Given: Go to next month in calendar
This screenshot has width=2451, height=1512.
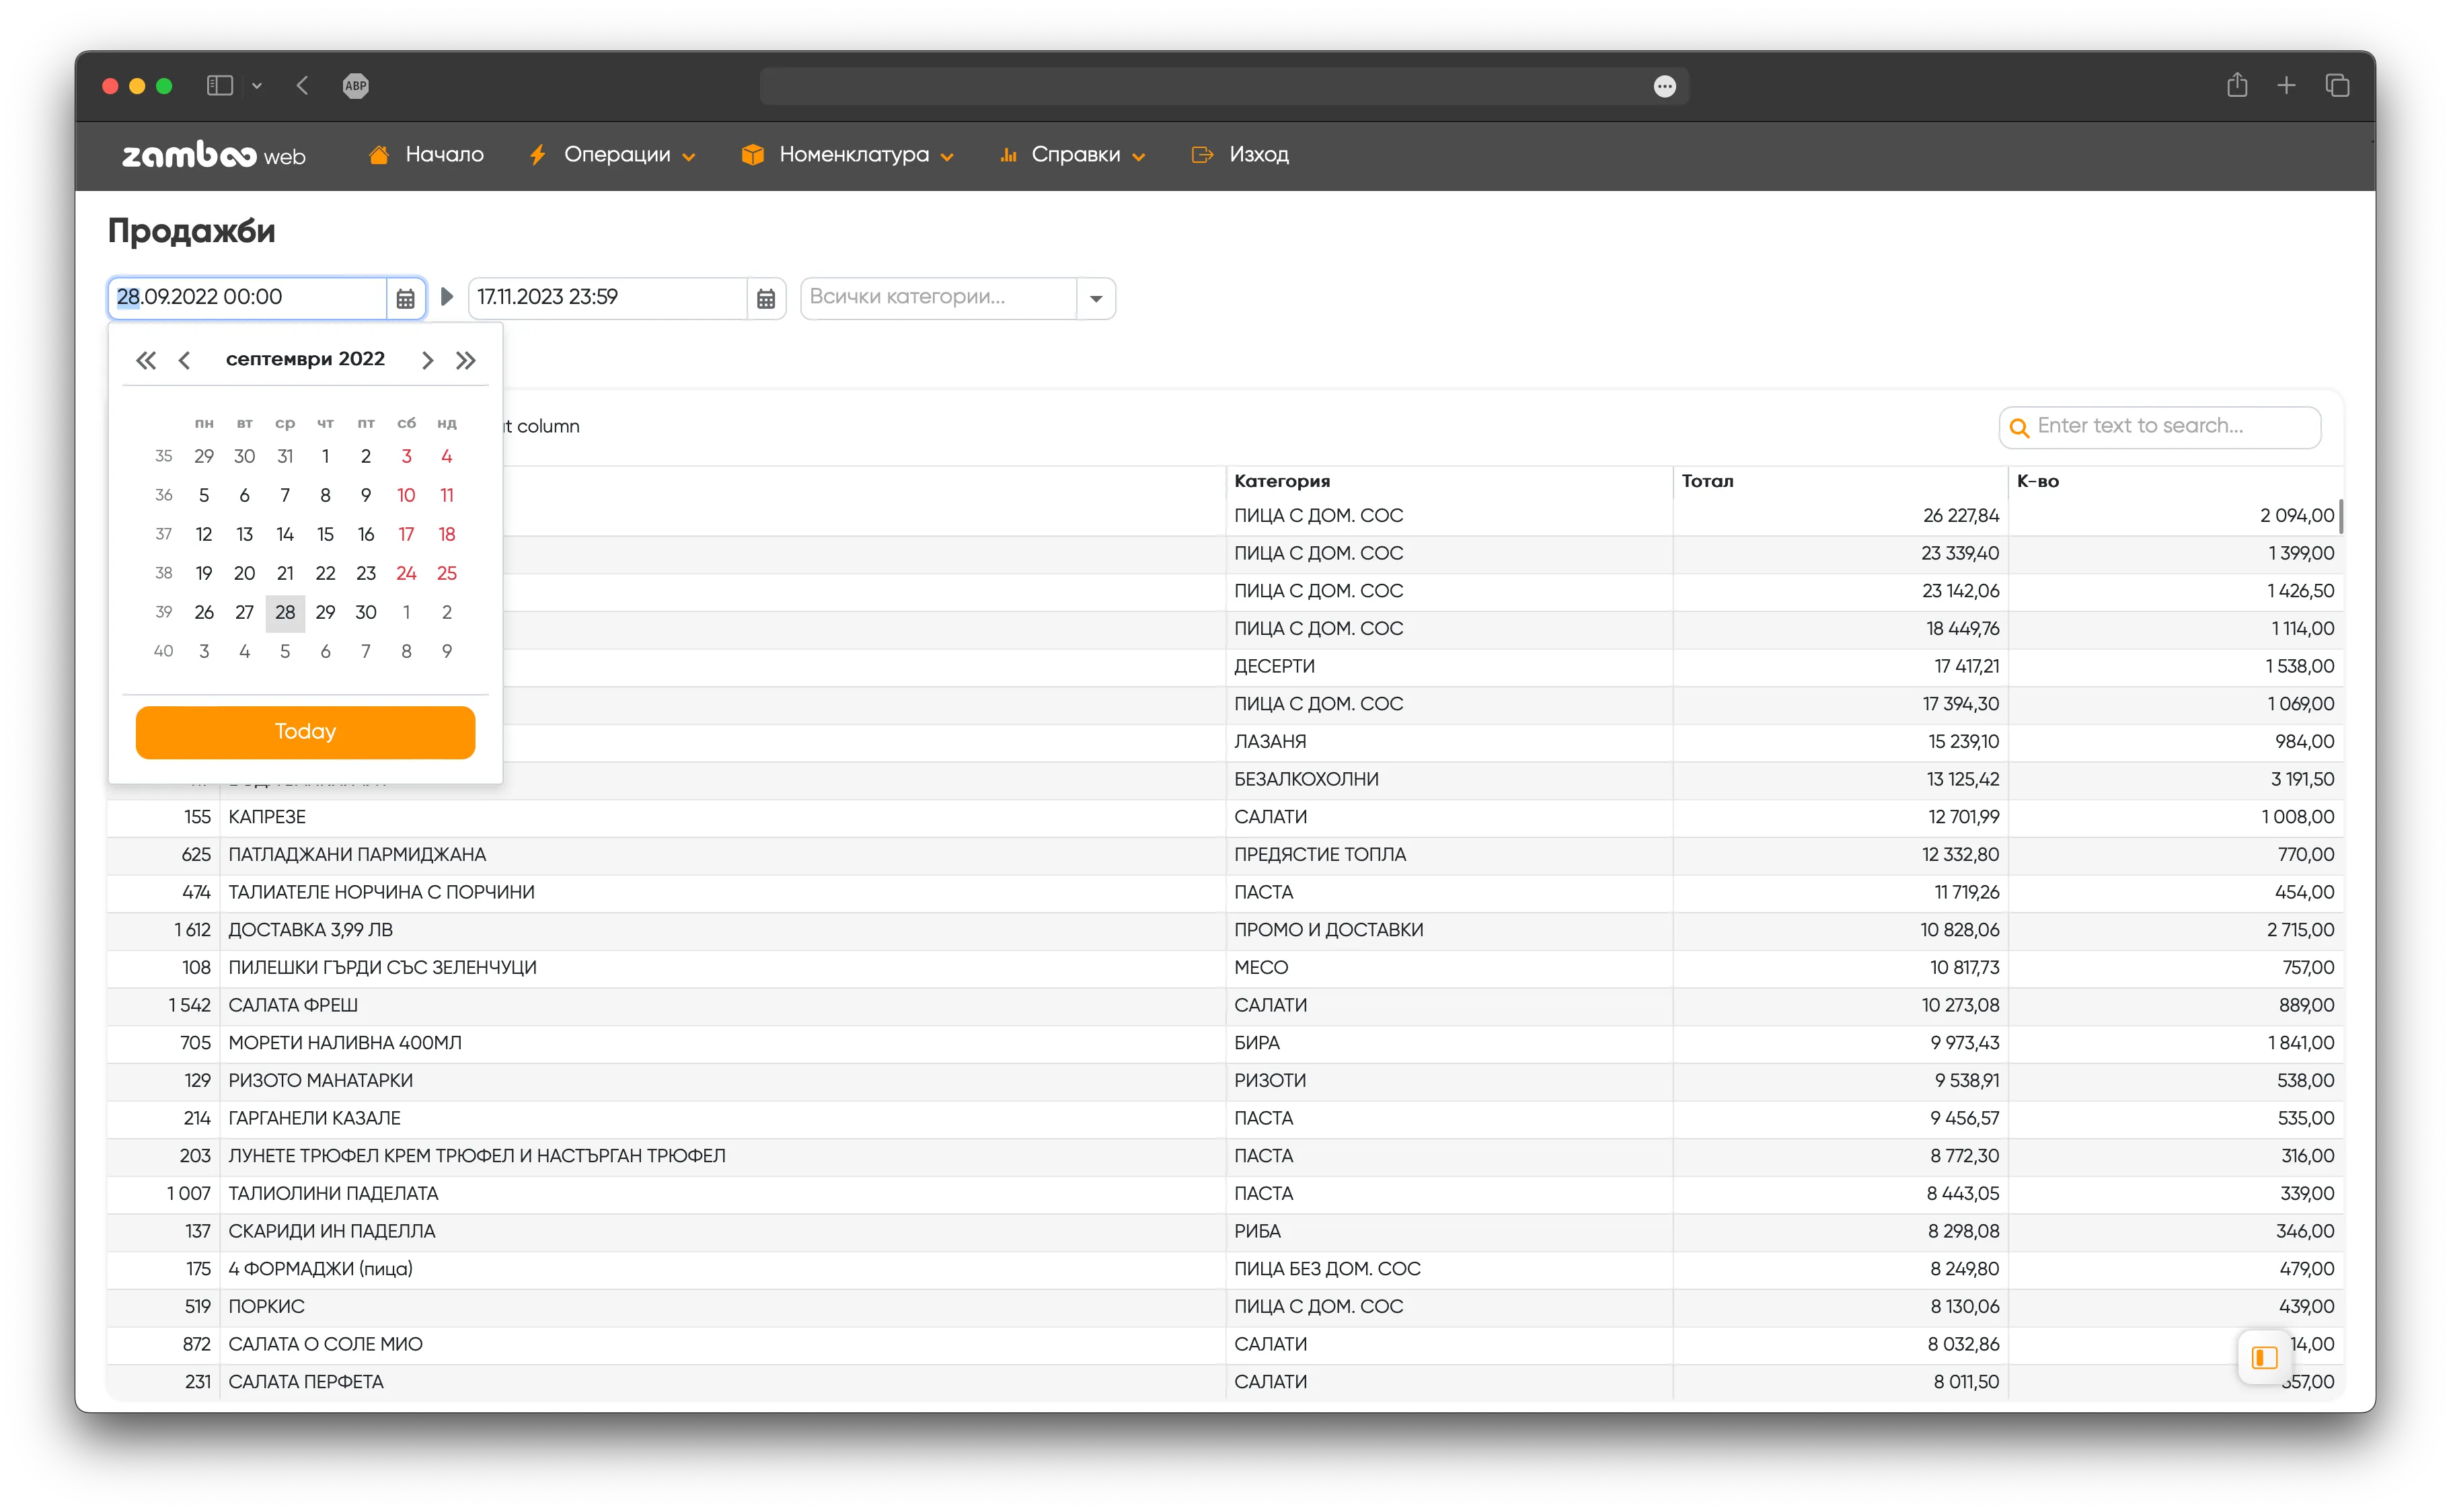Looking at the screenshot, I should point(427,360).
